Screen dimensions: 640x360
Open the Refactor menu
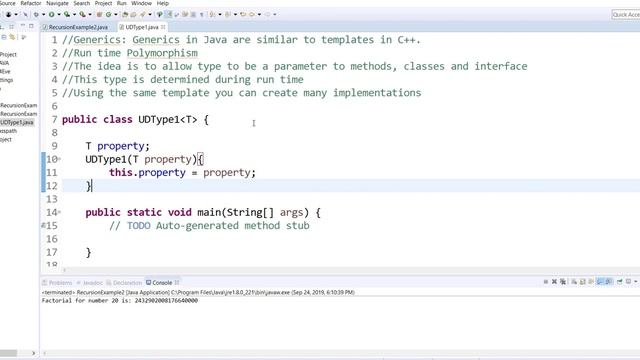[x=31, y=3]
